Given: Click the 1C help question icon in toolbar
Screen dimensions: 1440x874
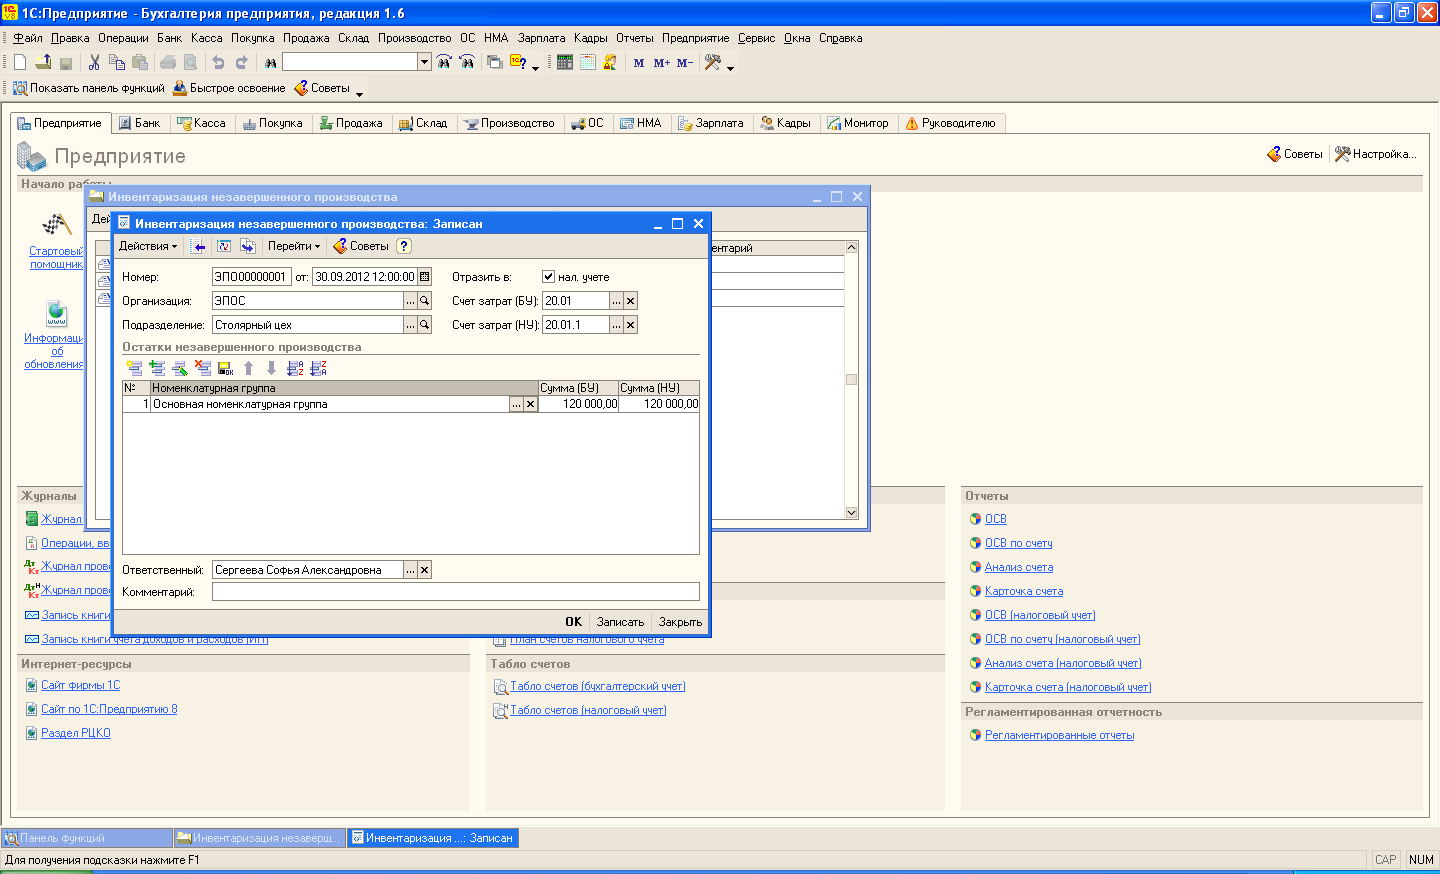Looking at the screenshot, I should tap(518, 62).
